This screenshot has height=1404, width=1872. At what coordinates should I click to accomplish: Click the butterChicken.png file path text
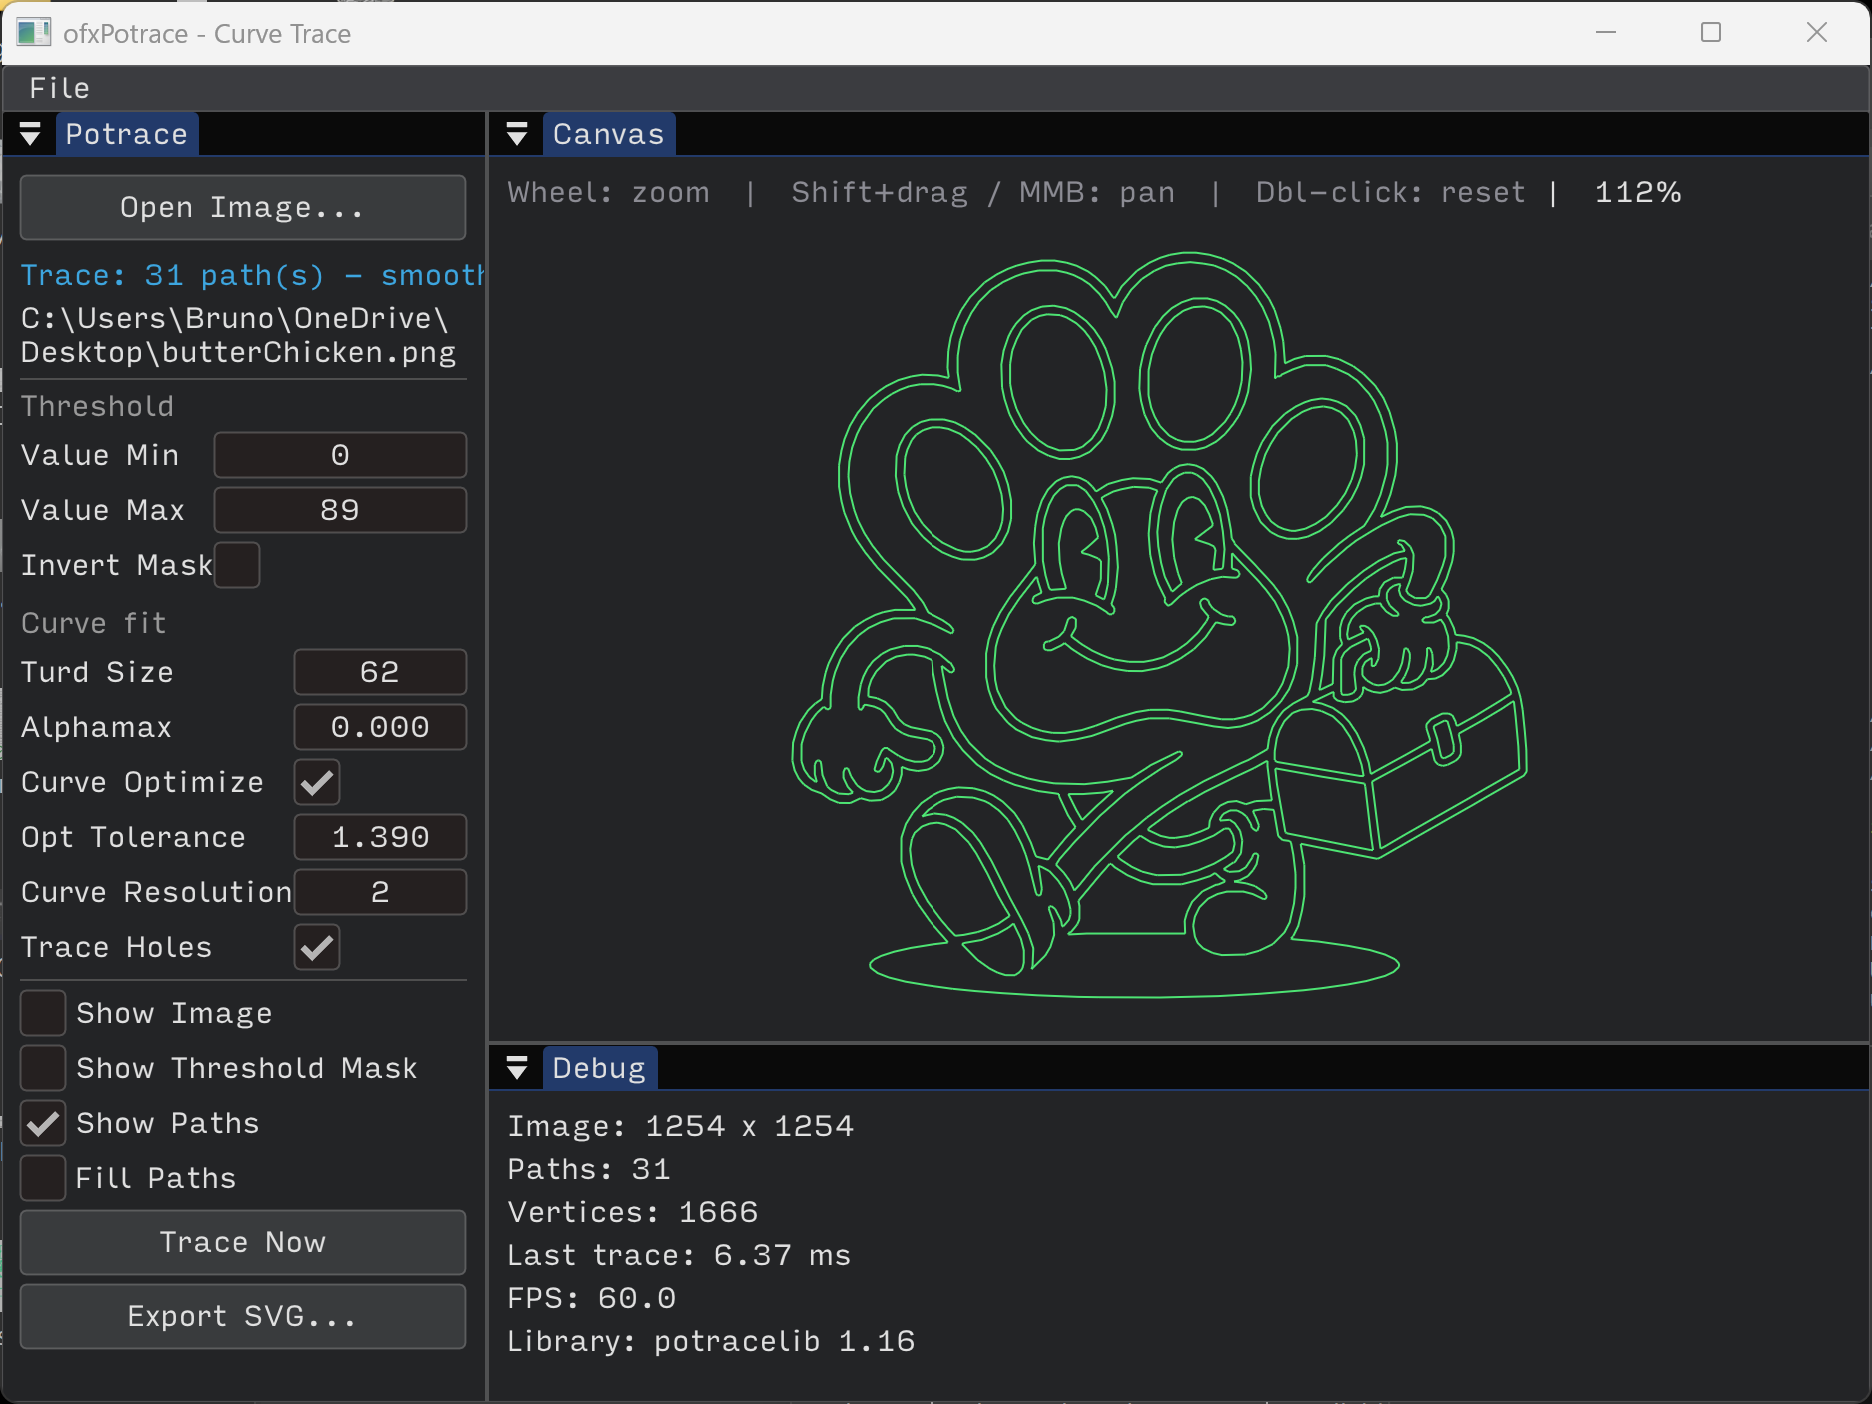(x=238, y=335)
